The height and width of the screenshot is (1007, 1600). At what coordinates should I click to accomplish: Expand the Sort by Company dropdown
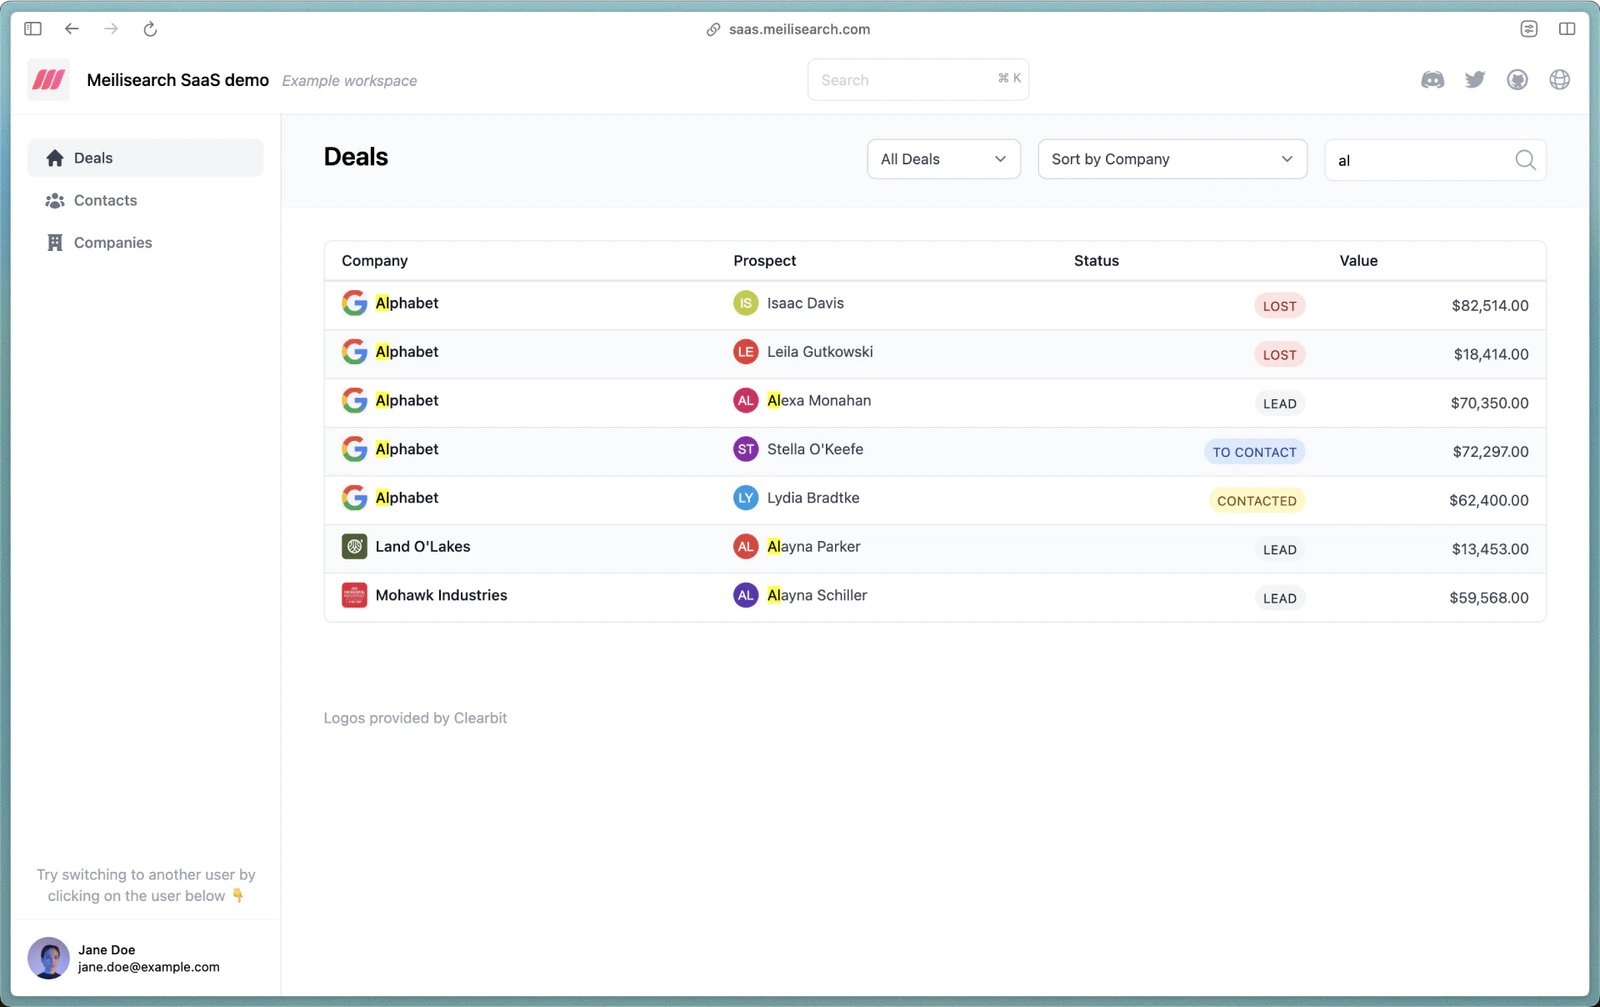(1171, 158)
